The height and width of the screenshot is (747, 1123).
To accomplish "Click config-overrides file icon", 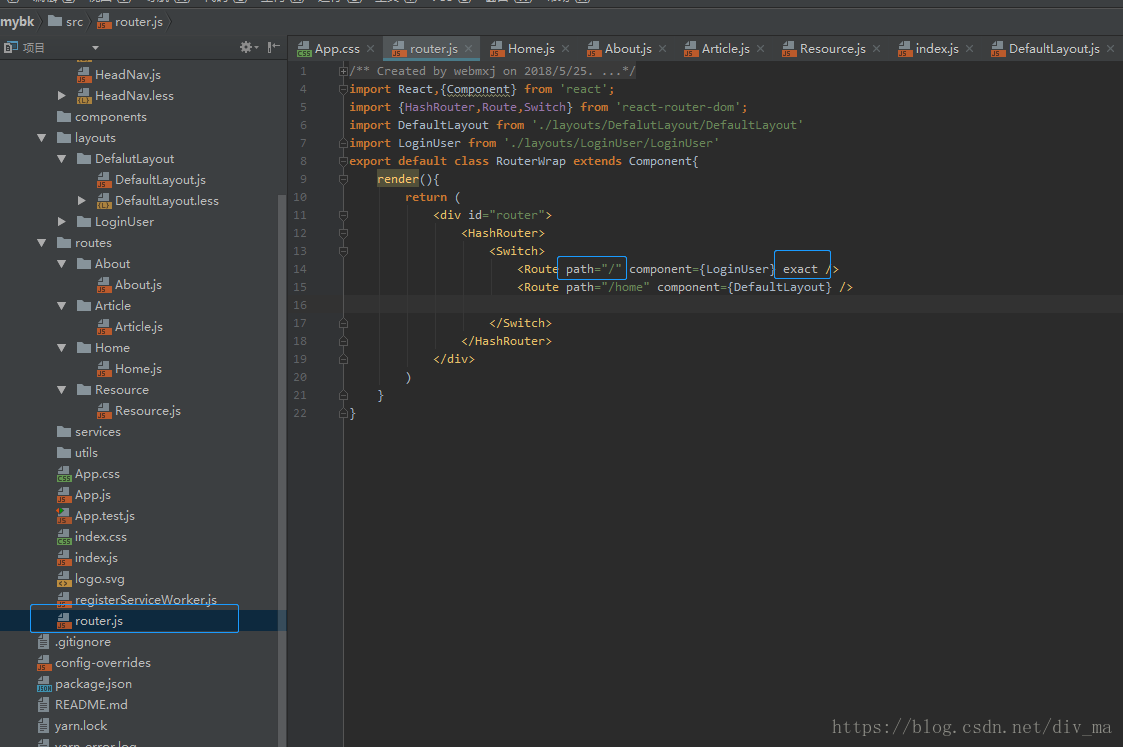I will pyautogui.click(x=44, y=662).
